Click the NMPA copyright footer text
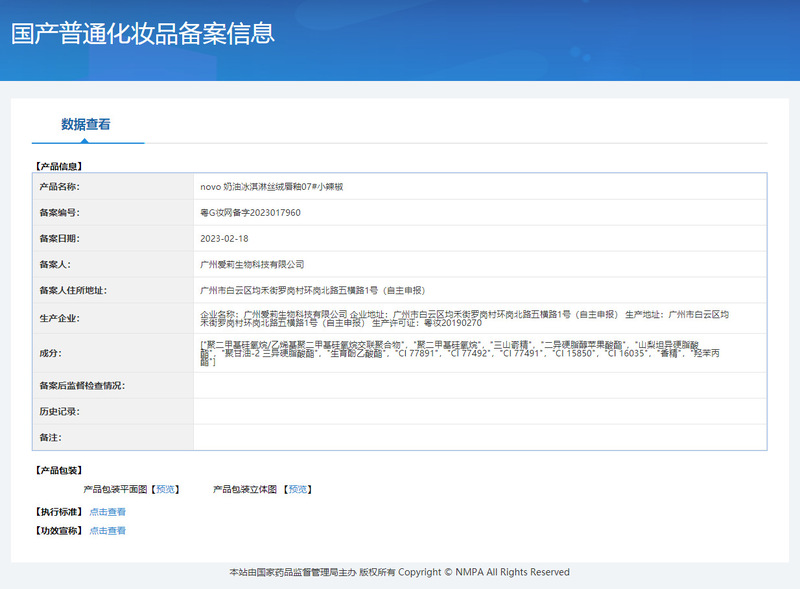Screen dimensions: 800x589 [x=399, y=572]
